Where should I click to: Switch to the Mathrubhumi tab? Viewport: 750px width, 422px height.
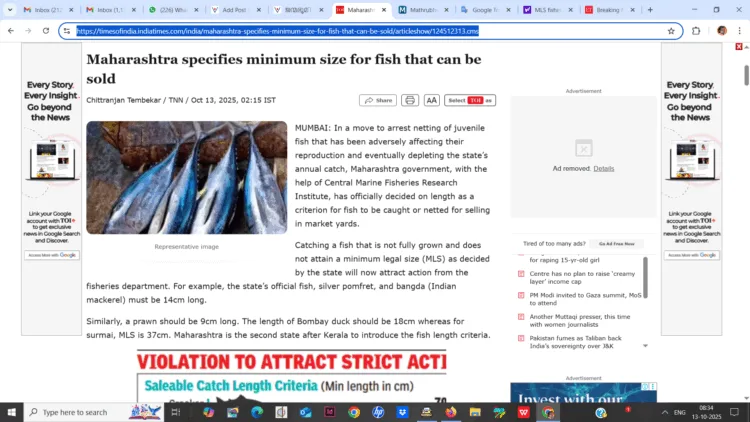coord(425,10)
